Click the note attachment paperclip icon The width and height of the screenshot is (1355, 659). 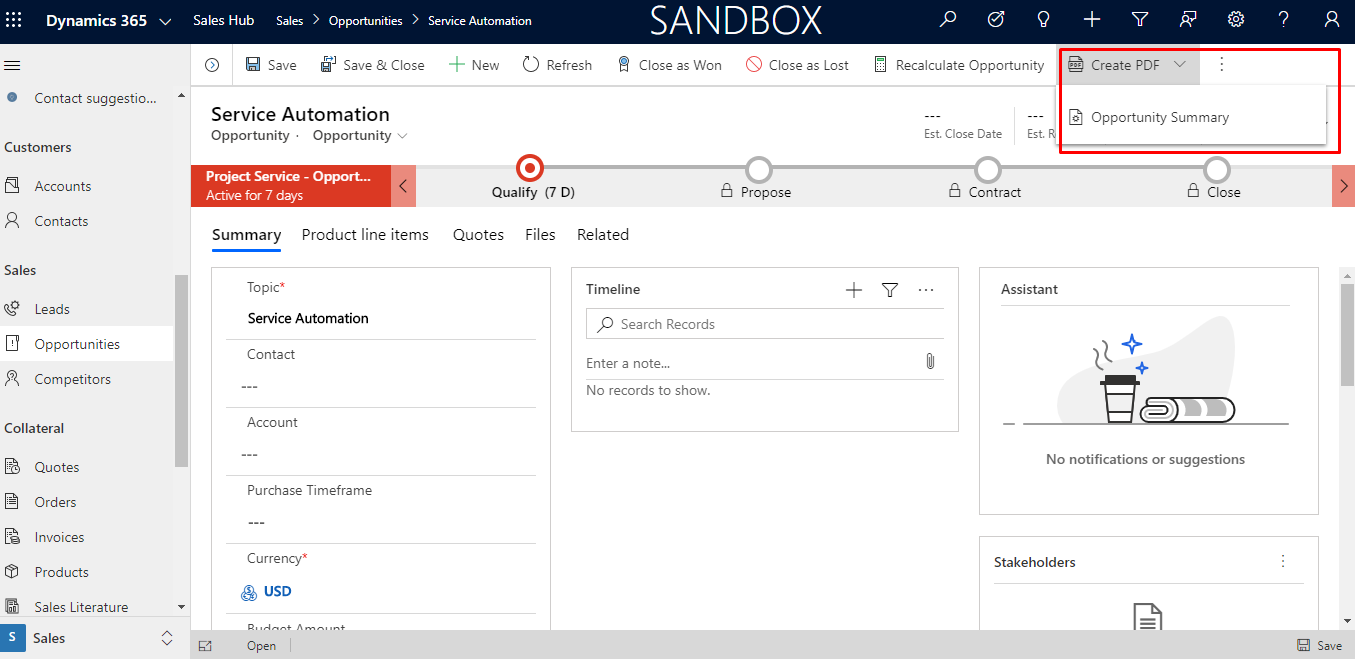[x=930, y=362]
